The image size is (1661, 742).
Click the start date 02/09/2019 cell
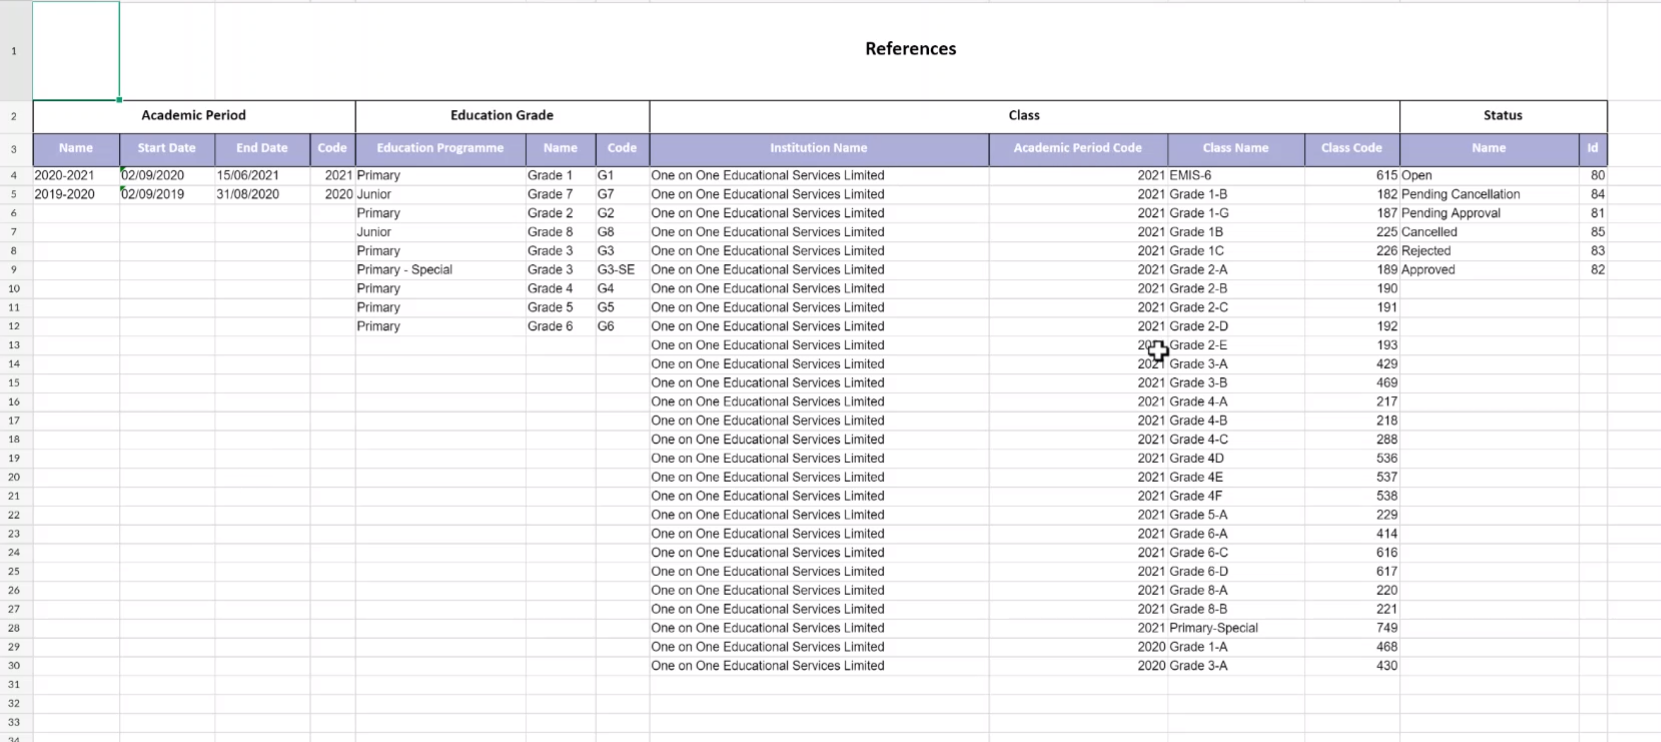click(167, 194)
